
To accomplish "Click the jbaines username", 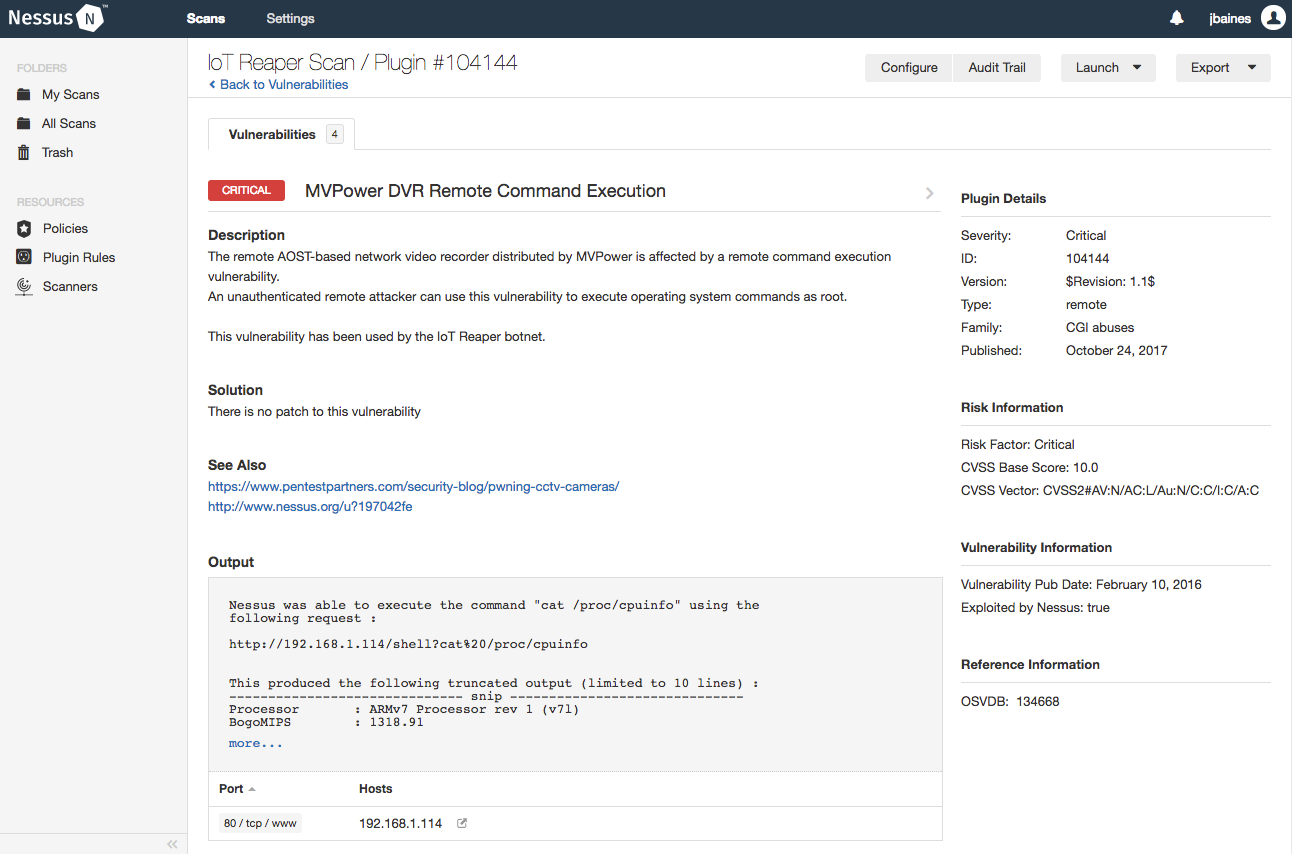I will click(x=1230, y=18).
